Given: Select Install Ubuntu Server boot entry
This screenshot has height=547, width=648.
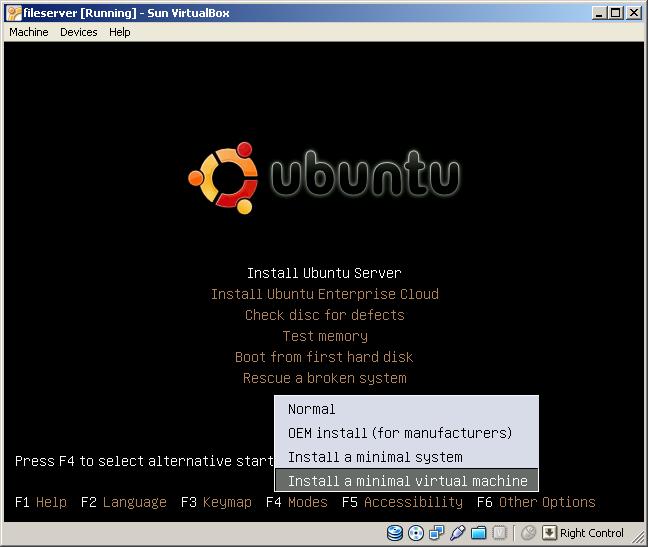Looking at the screenshot, I should [x=324, y=273].
